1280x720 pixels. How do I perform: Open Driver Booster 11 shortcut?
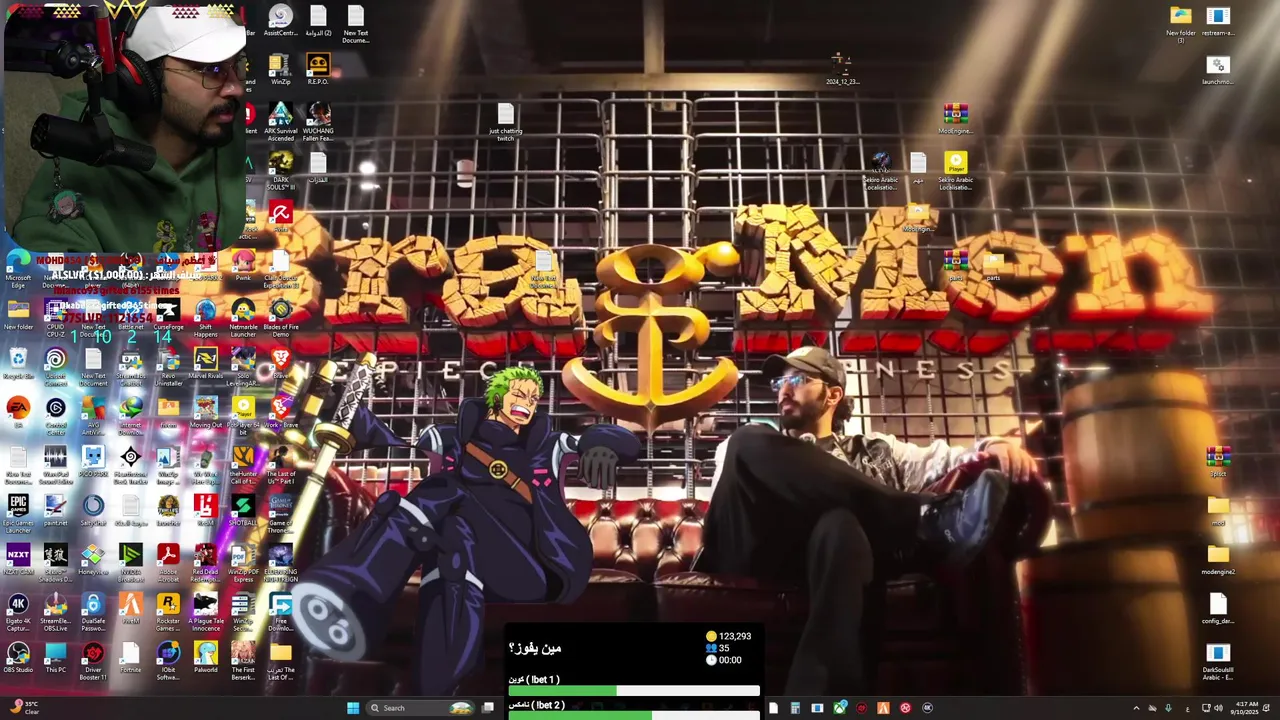(x=93, y=661)
